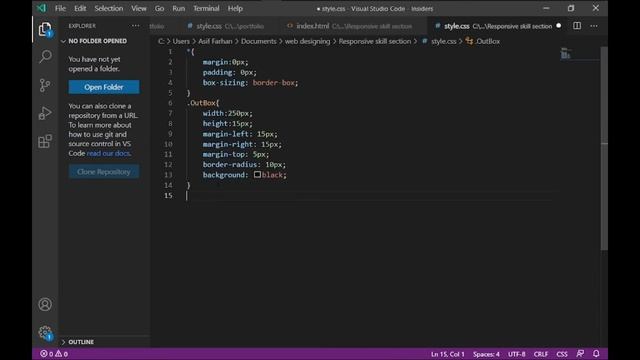
Task: Click the border-box value on line 4
Action: (273, 82)
